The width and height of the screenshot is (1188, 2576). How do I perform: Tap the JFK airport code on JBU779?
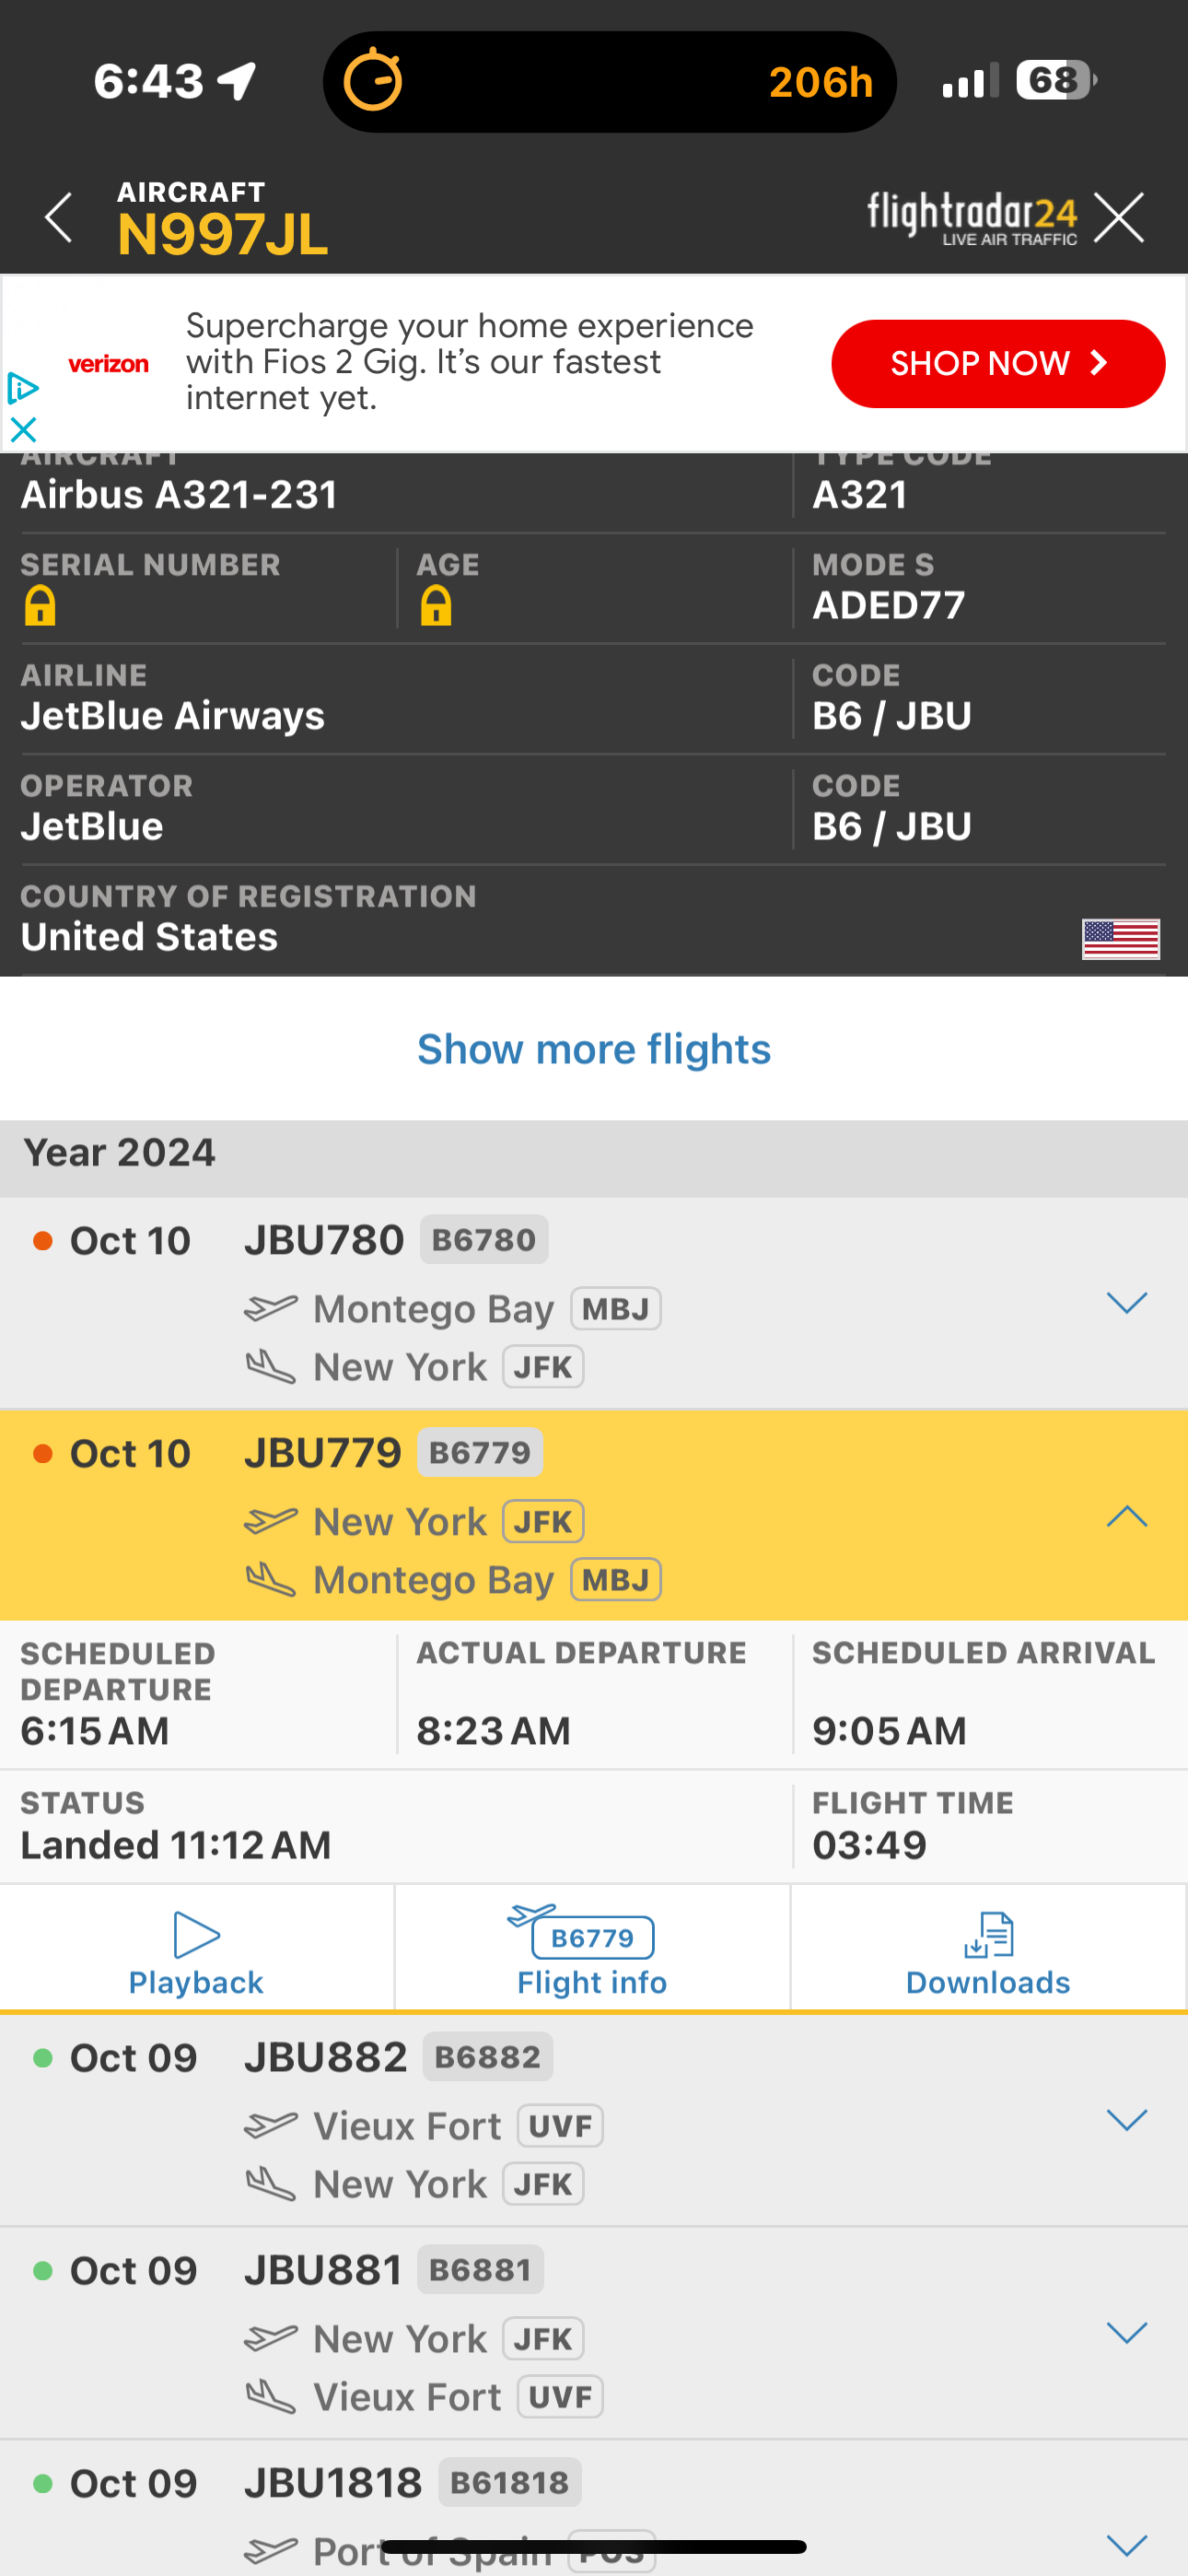pyautogui.click(x=543, y=1522)
